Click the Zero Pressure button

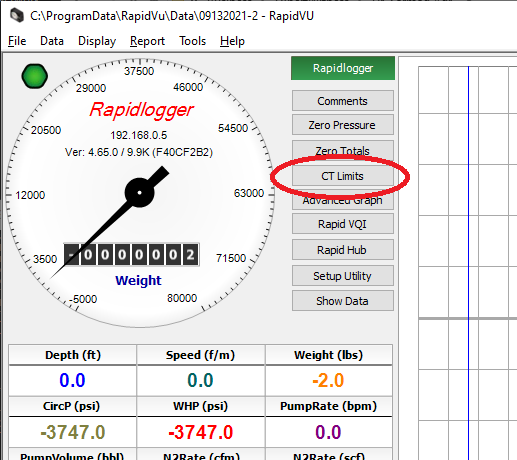pyautogui.click(x=343, y=125)
